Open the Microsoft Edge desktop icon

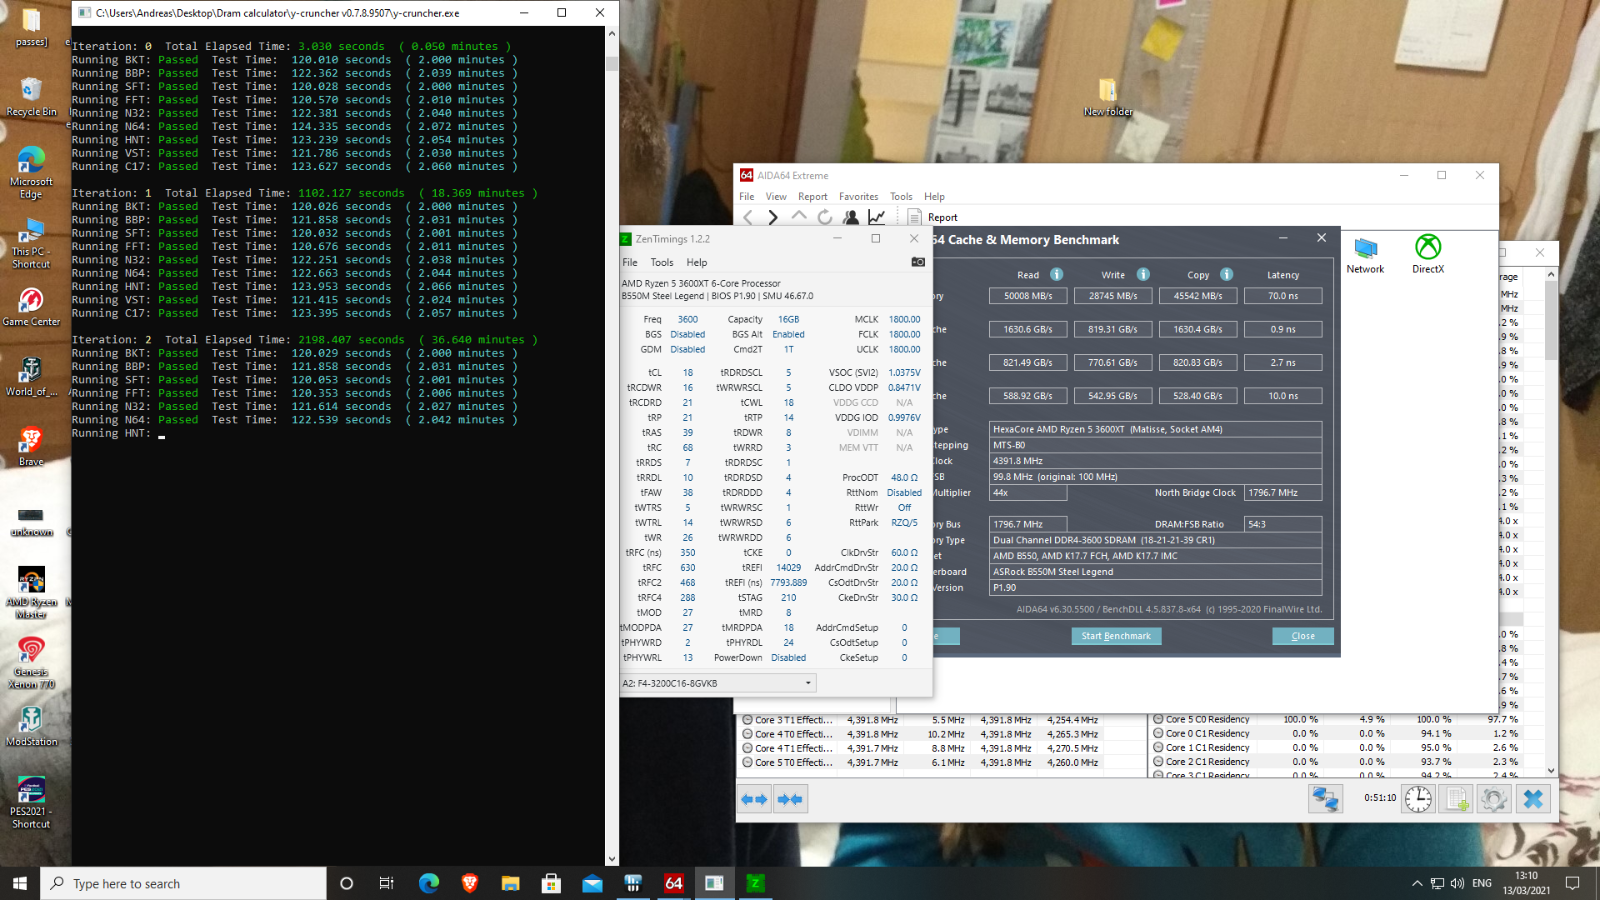[31, 172]
